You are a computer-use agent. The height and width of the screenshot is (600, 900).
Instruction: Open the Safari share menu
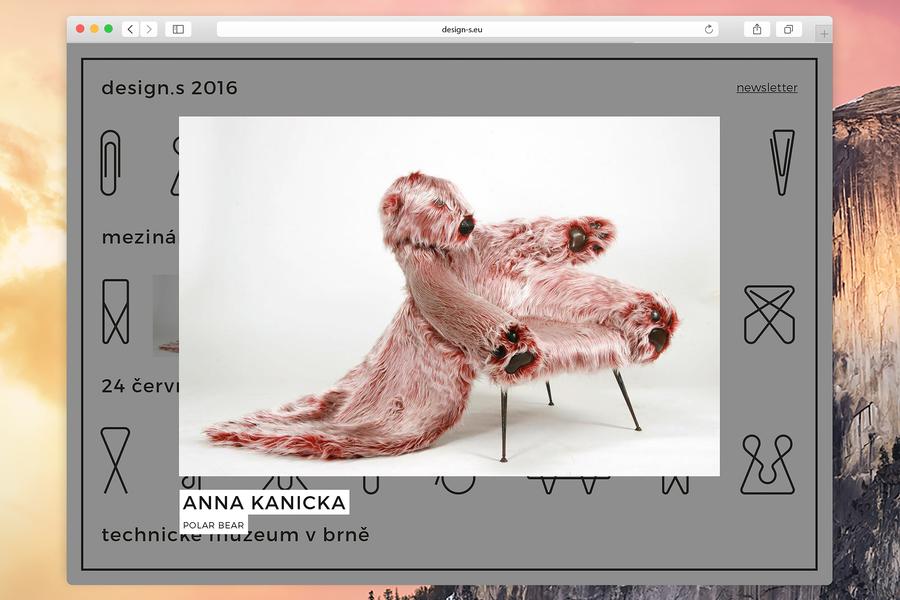pos(757,29)
